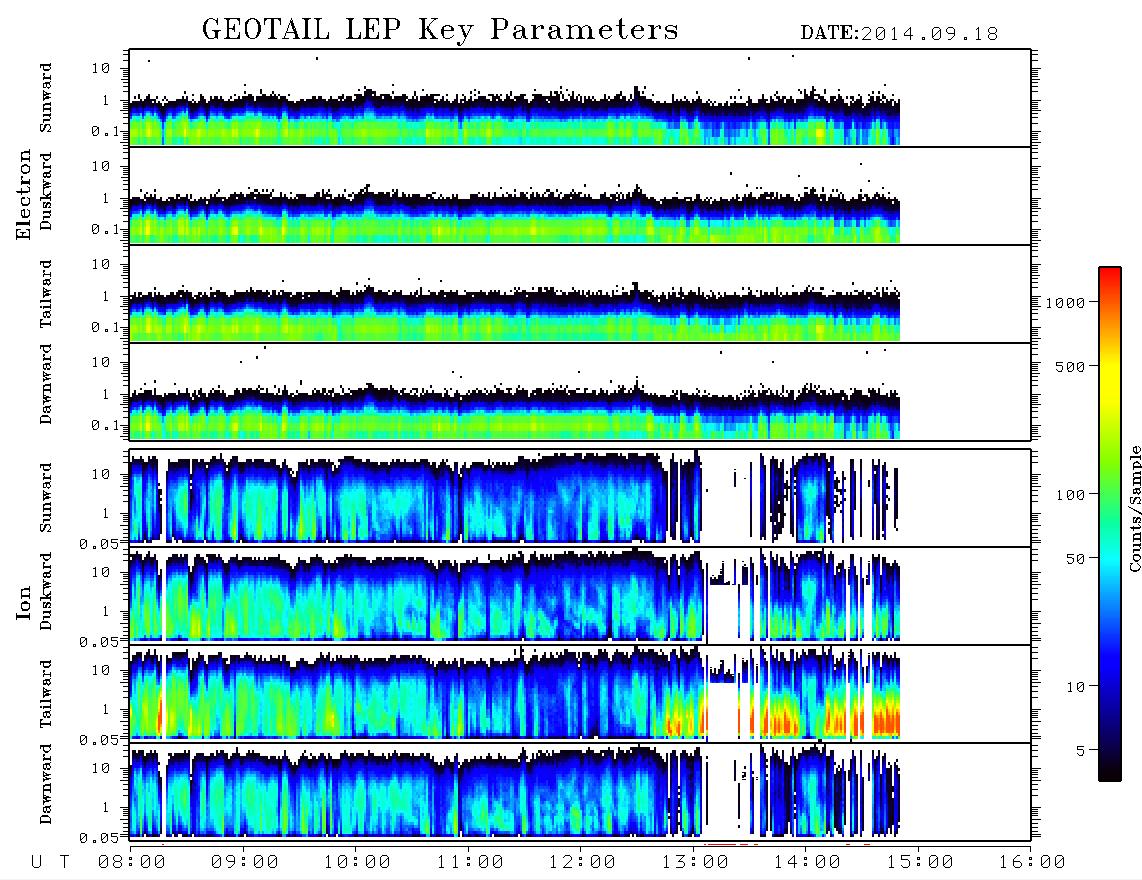1142x880 pixels.
Task: Click the '14:00' time tick label
Action: (x=807, y=863)
